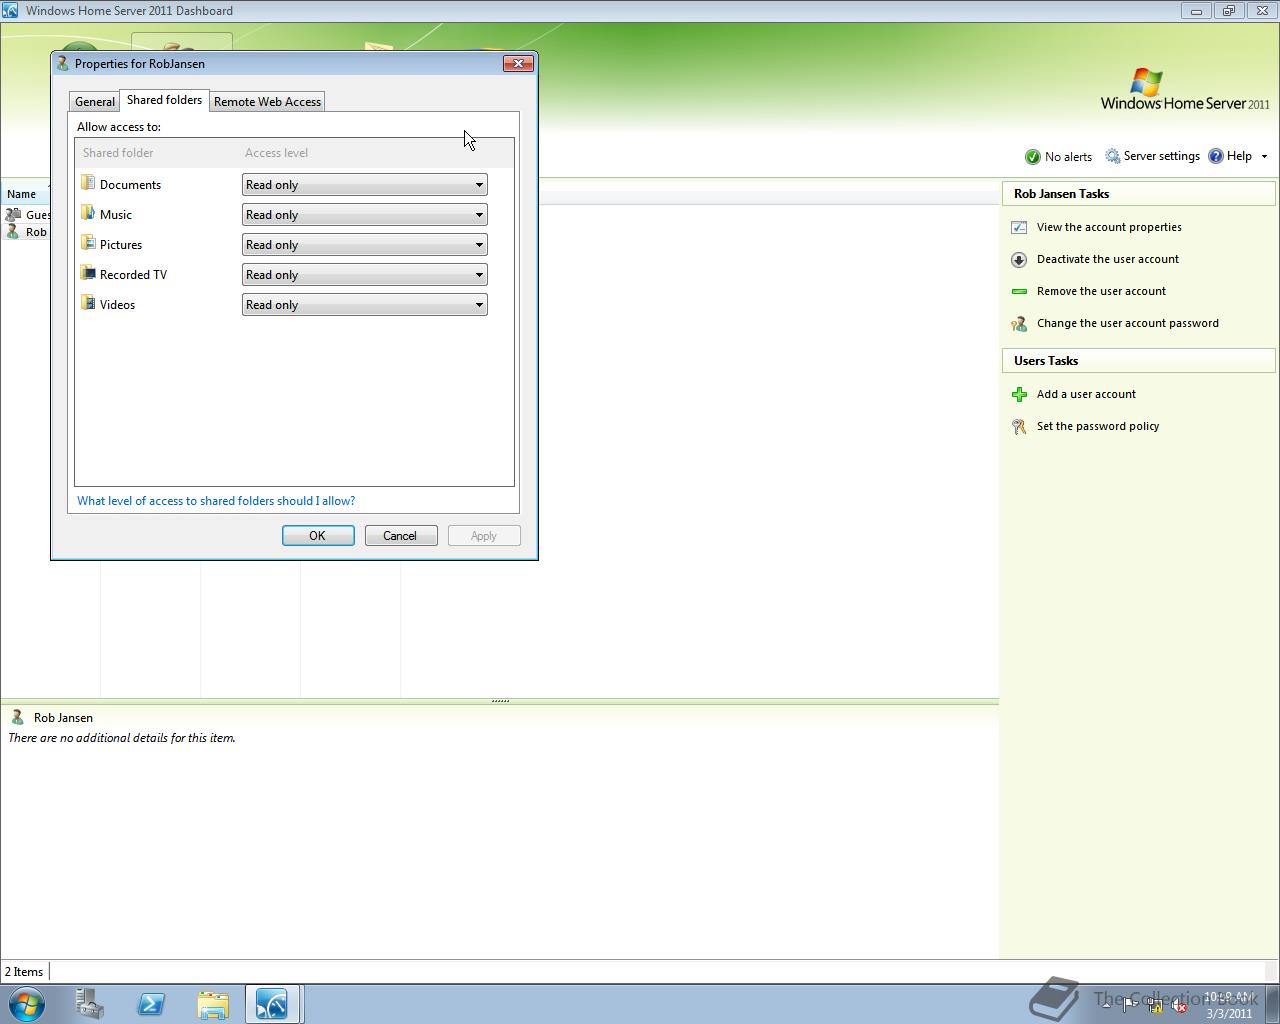1280x1024 pixels.
Task: Select the Rob user row
Action: [27, 232]
